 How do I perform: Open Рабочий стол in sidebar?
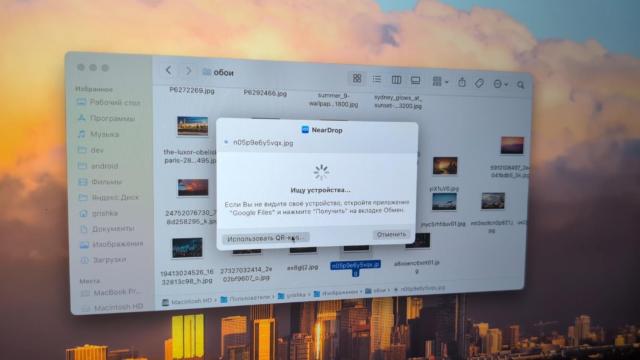(x=109, y=102)
